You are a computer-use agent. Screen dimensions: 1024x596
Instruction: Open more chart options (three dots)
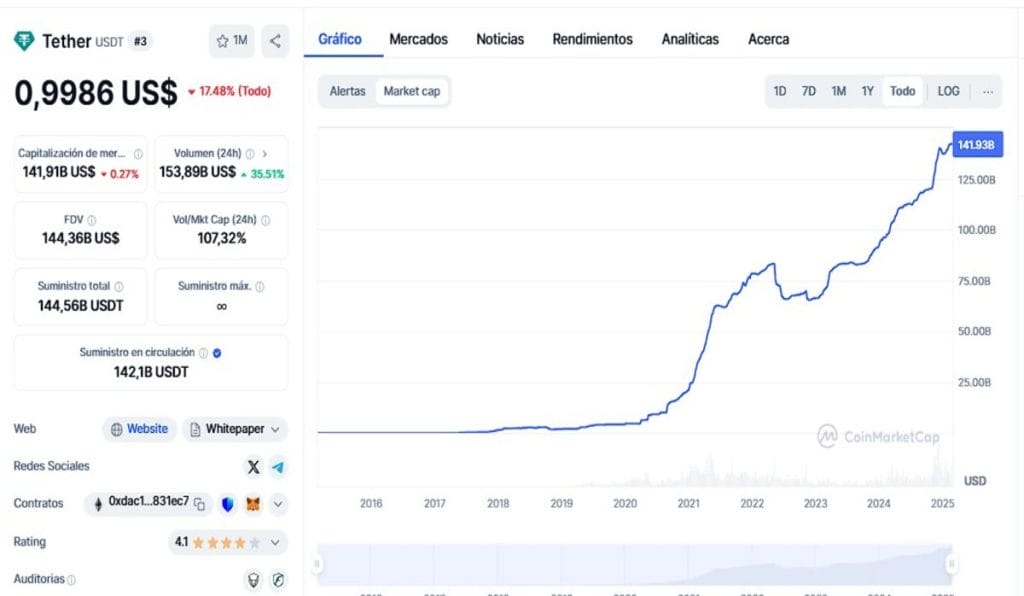(x=988, y=91)
